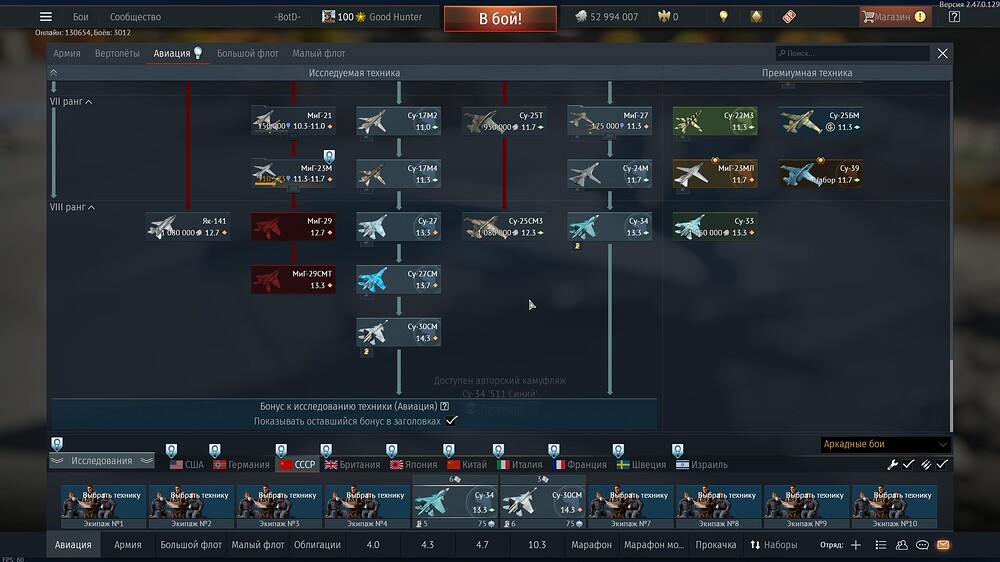
Task: Expand the Исследования panel
Action: [101, 461]
